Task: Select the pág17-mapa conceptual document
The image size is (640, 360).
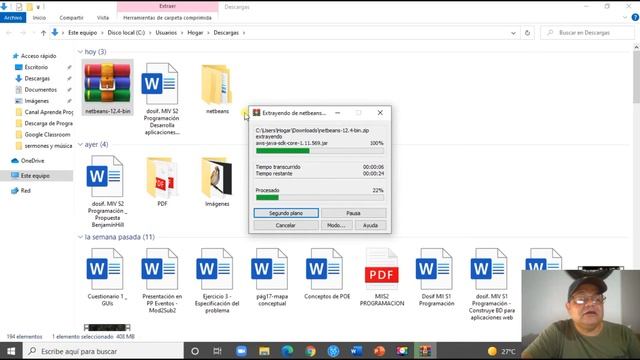Action: pos(271,277)
